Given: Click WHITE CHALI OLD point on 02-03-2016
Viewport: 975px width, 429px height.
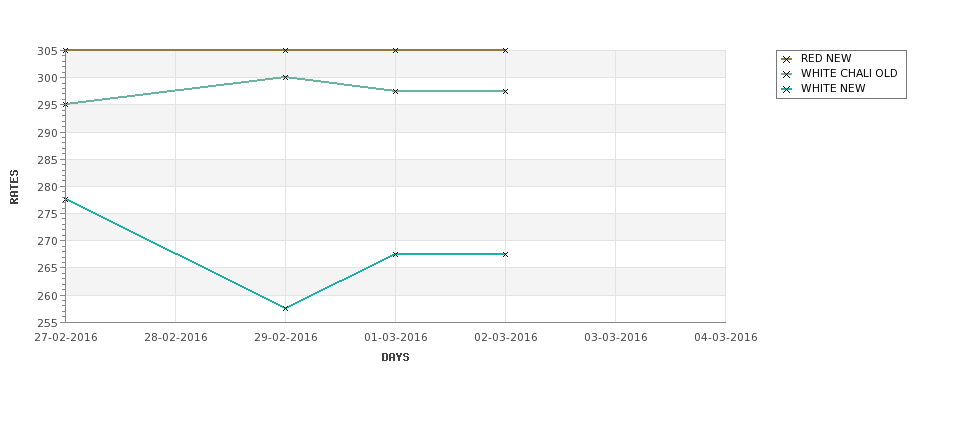Looking at the screenshot, I should [506, 91].
